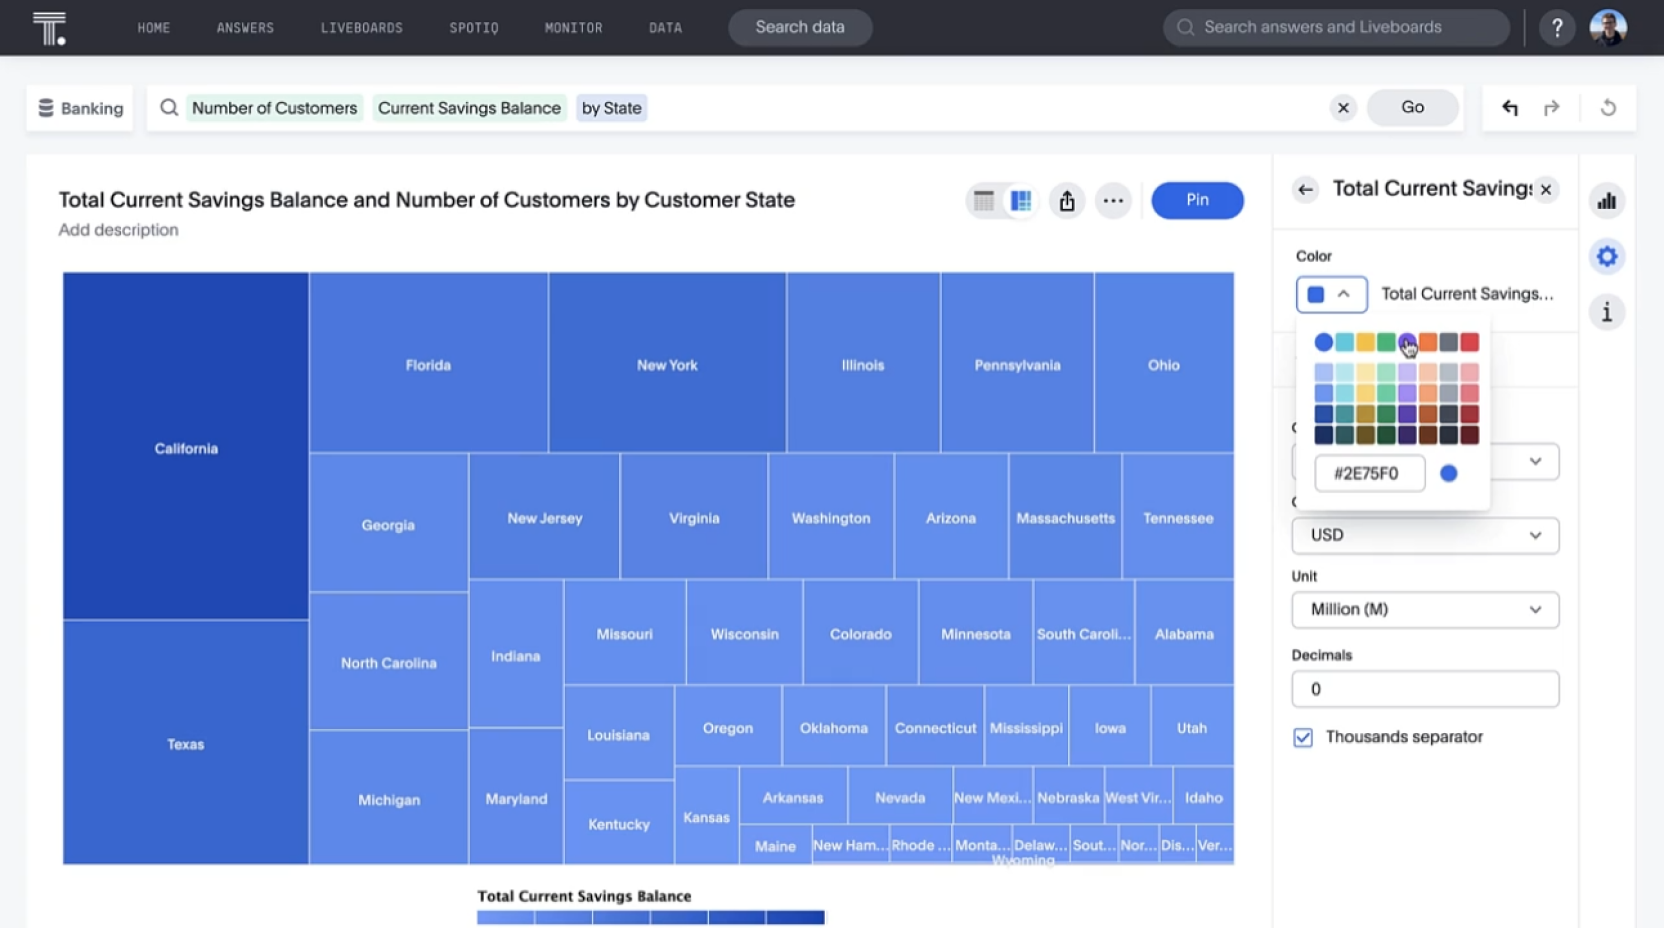Image resolution: width=1664 pixels, height=928 pixels.
Task: Open the Unit dropdown showing Million (M)
Action: click(1424, 610)
